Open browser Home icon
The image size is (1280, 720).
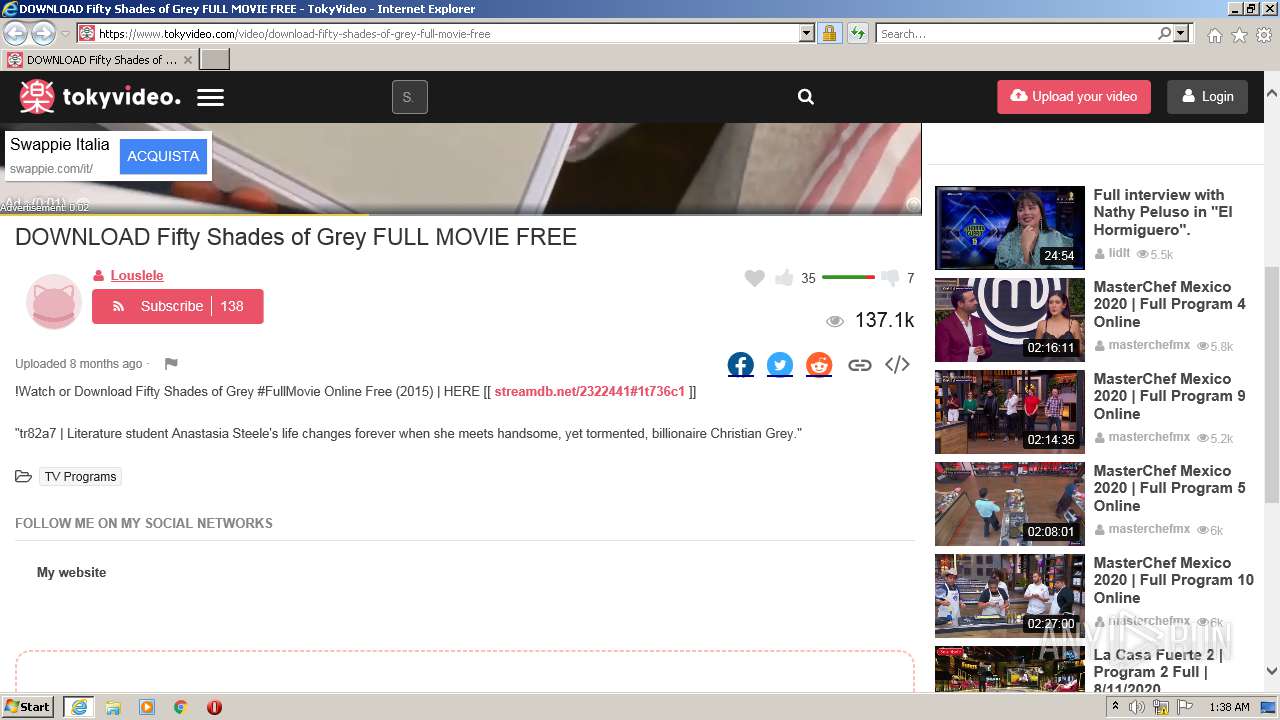coord(1214,35)
